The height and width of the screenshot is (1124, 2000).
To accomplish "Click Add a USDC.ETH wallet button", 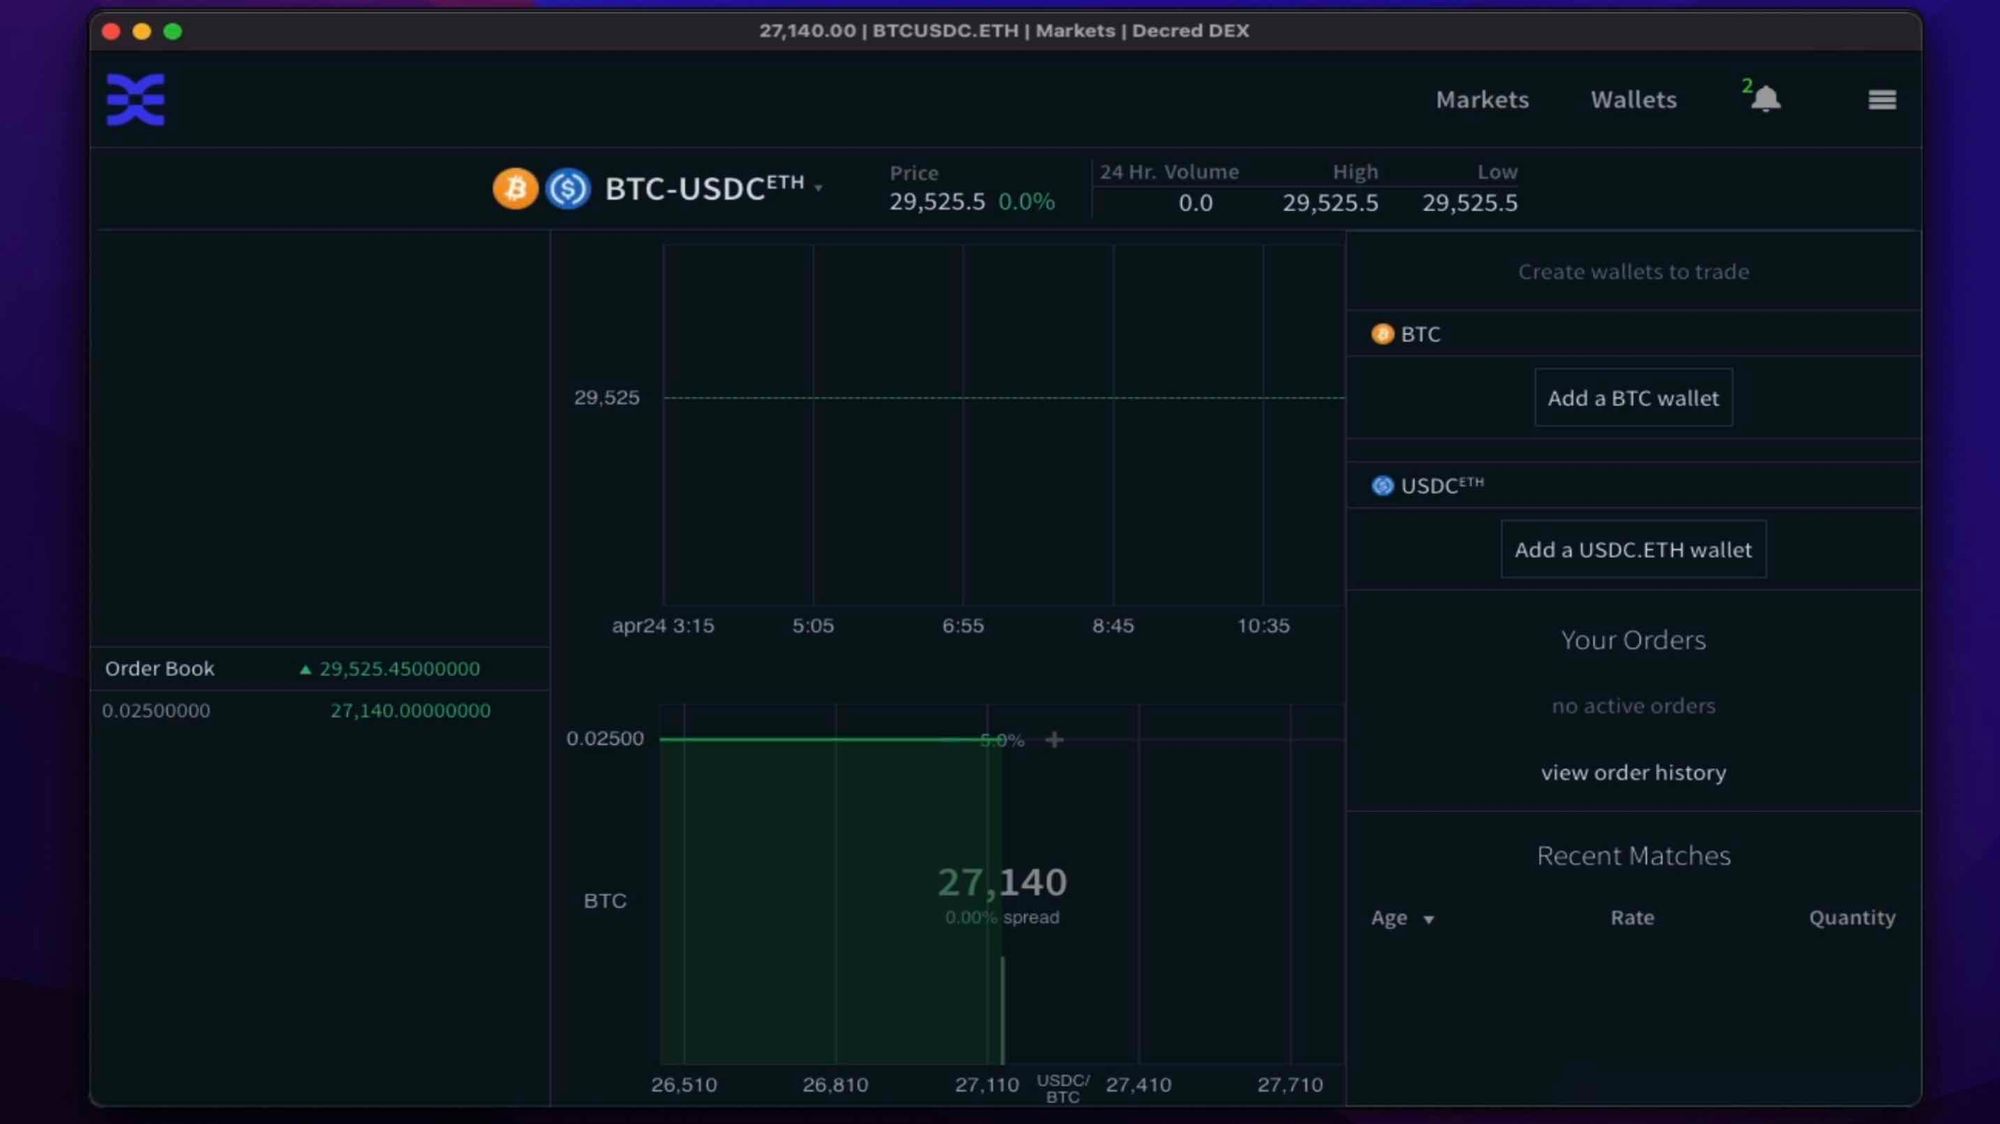I will [1633, 549].
